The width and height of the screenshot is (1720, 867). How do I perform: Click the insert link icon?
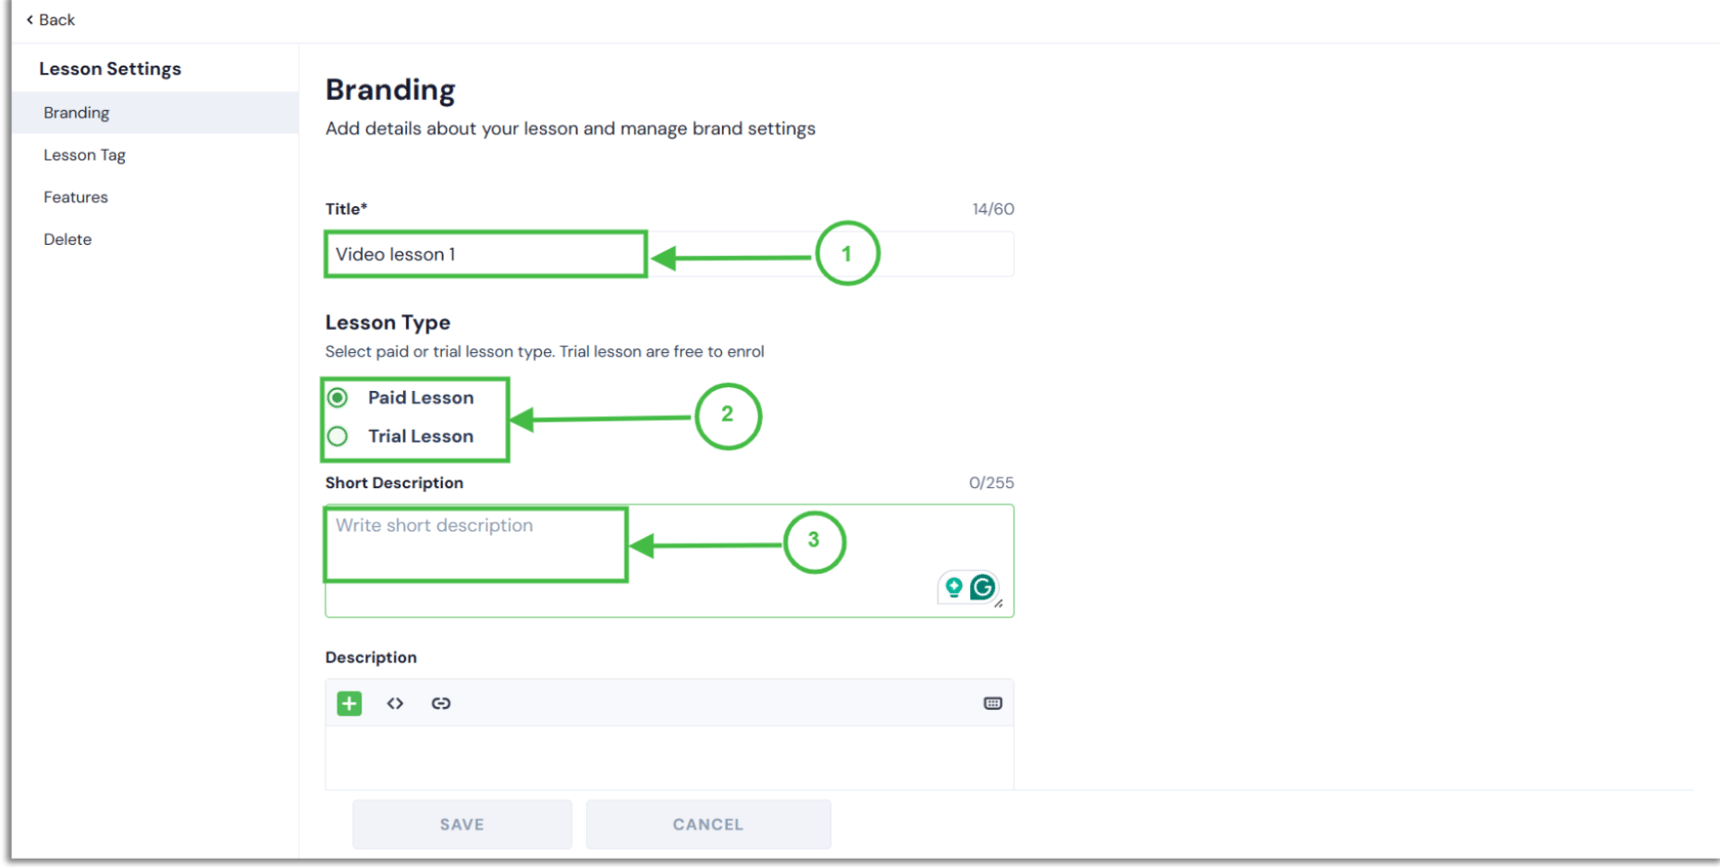pos(441,703)
